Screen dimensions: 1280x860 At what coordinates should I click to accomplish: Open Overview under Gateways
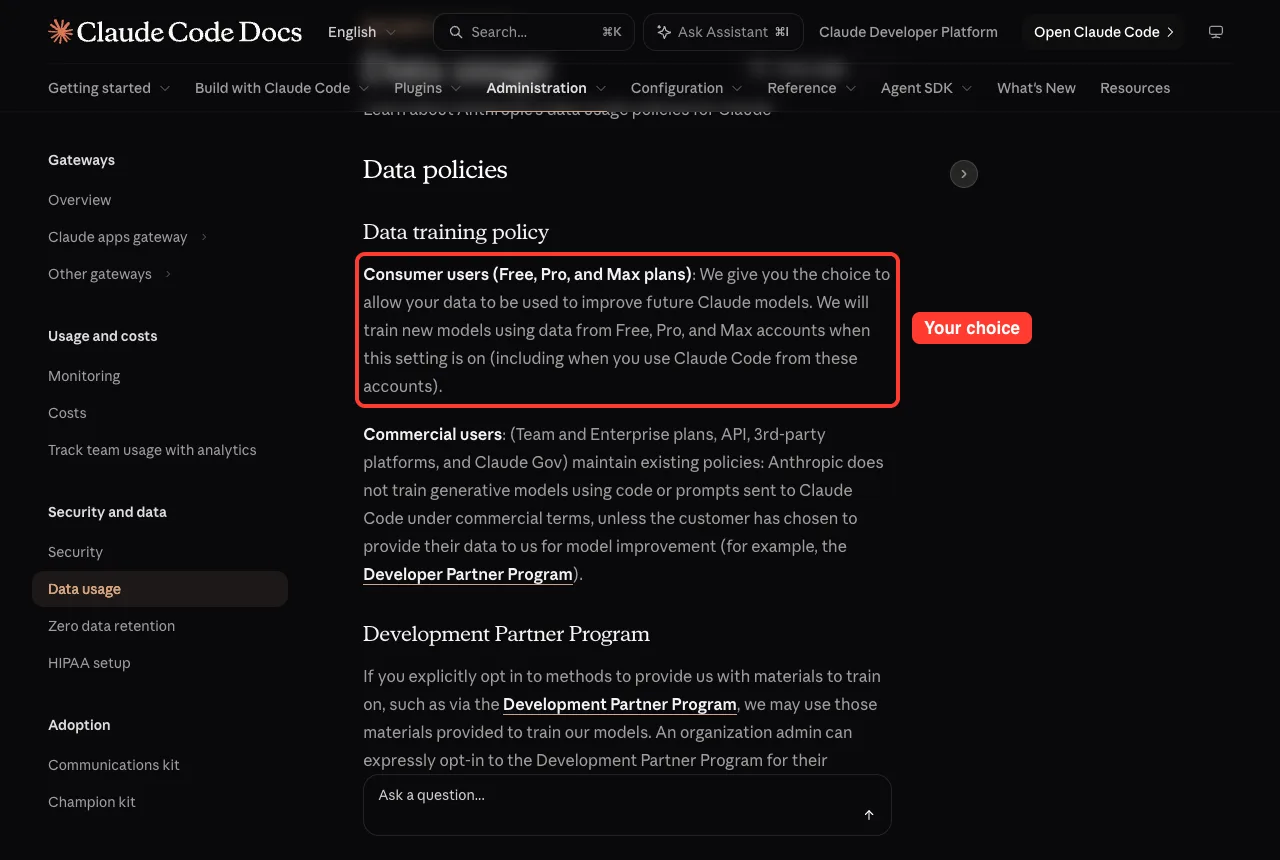[80, 200]
